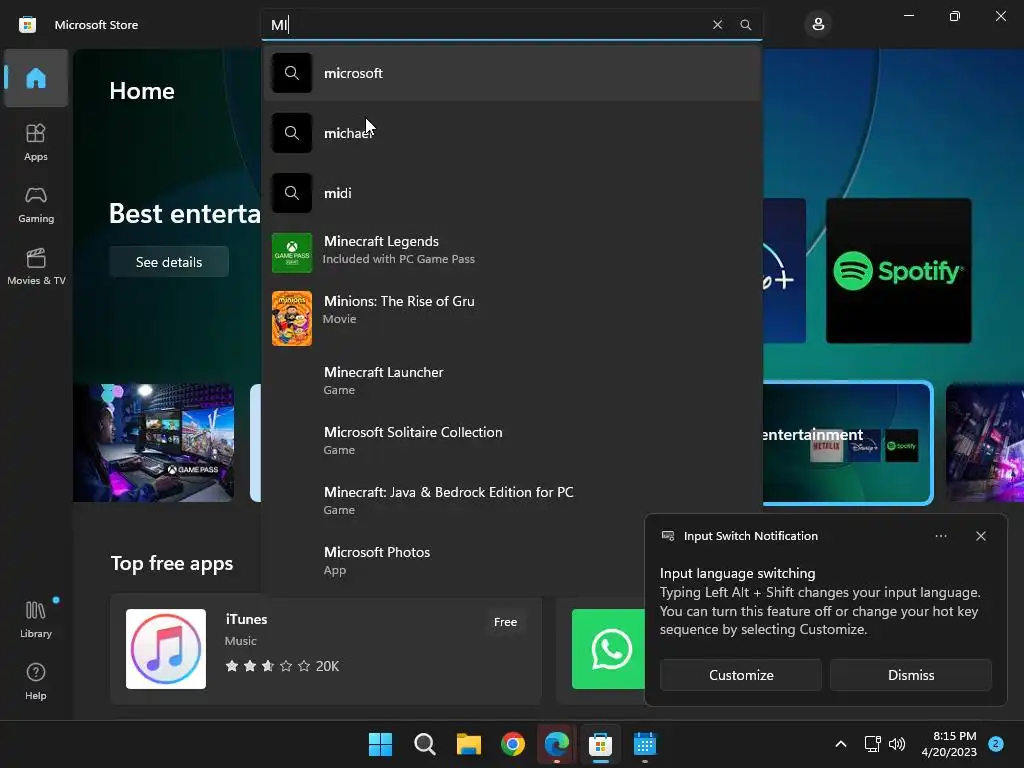Open notification center badge
1024x768 pixels.
[x=996, y=744]
